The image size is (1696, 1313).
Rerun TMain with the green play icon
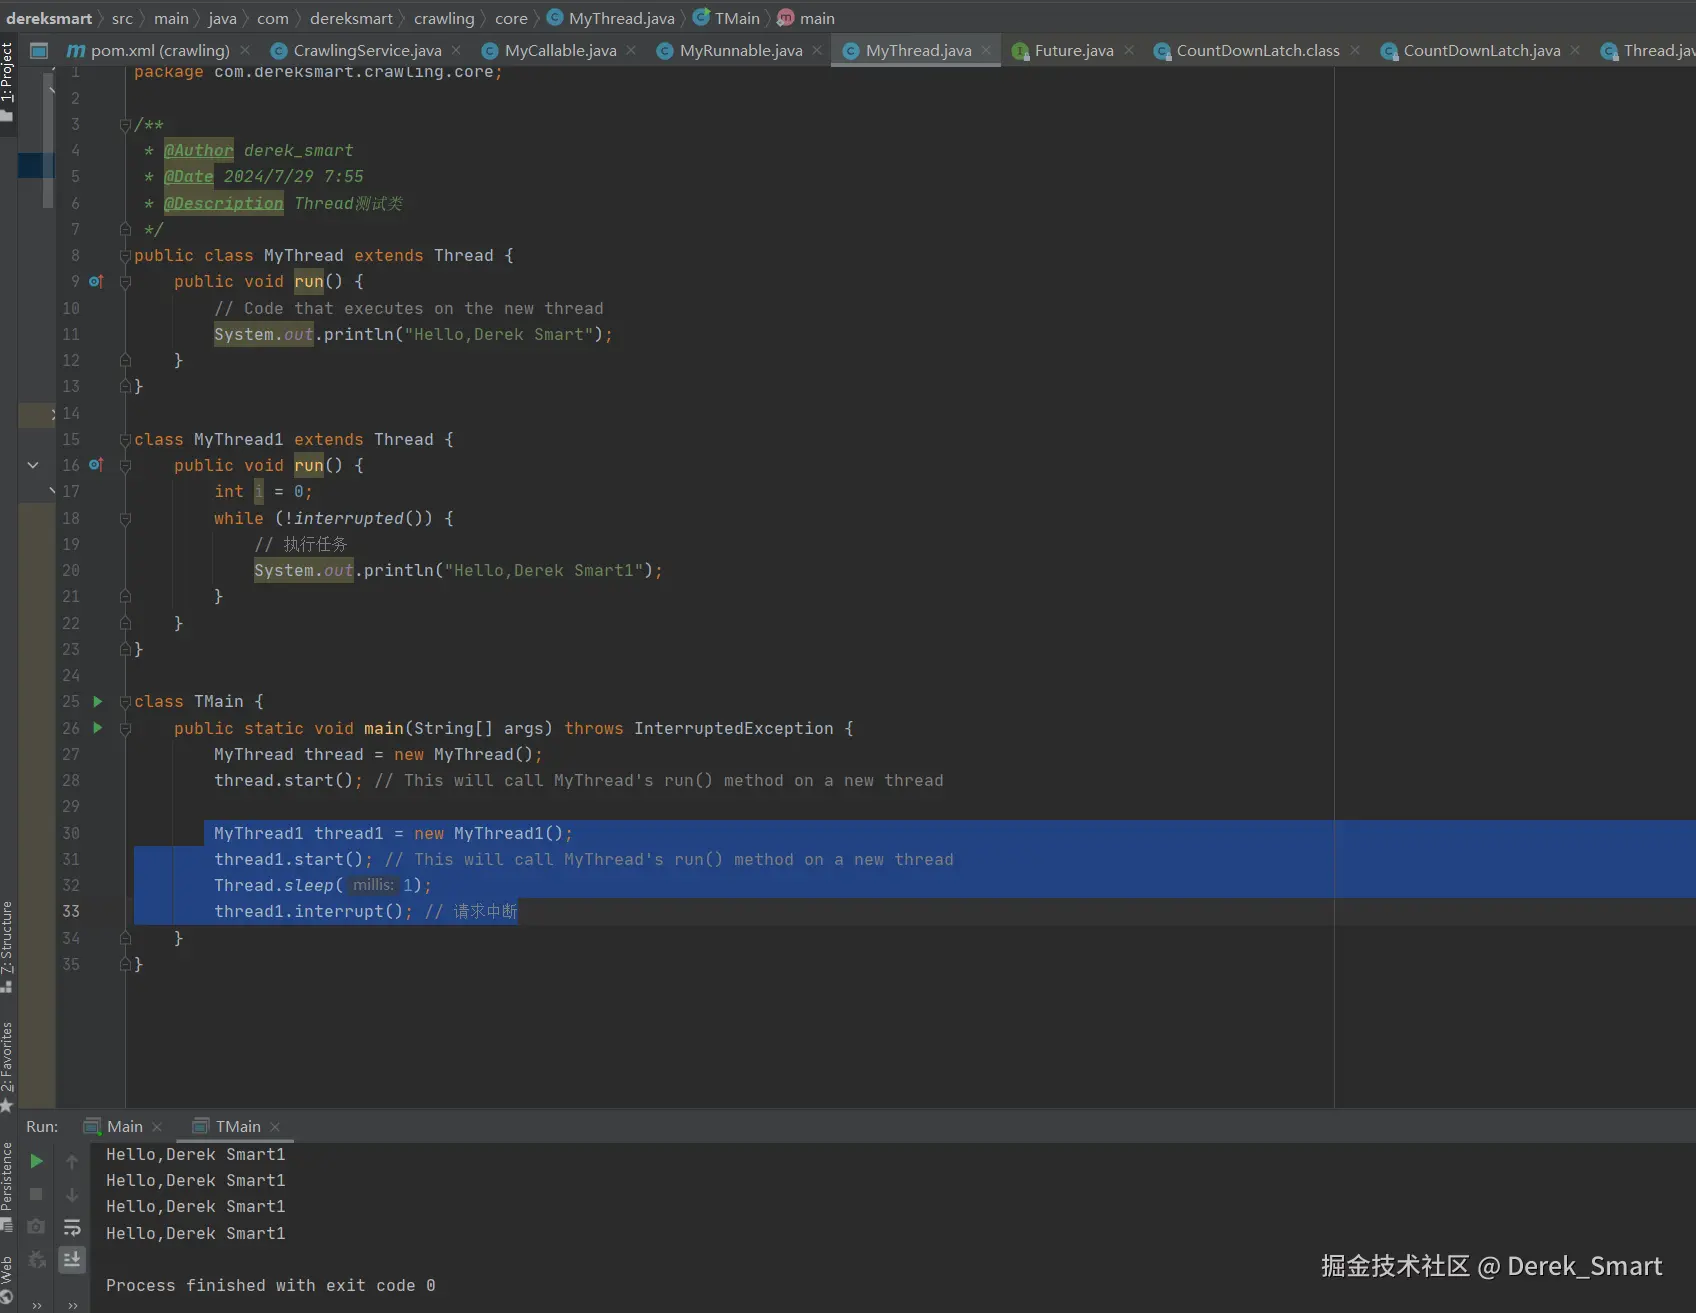[36, 1161]
